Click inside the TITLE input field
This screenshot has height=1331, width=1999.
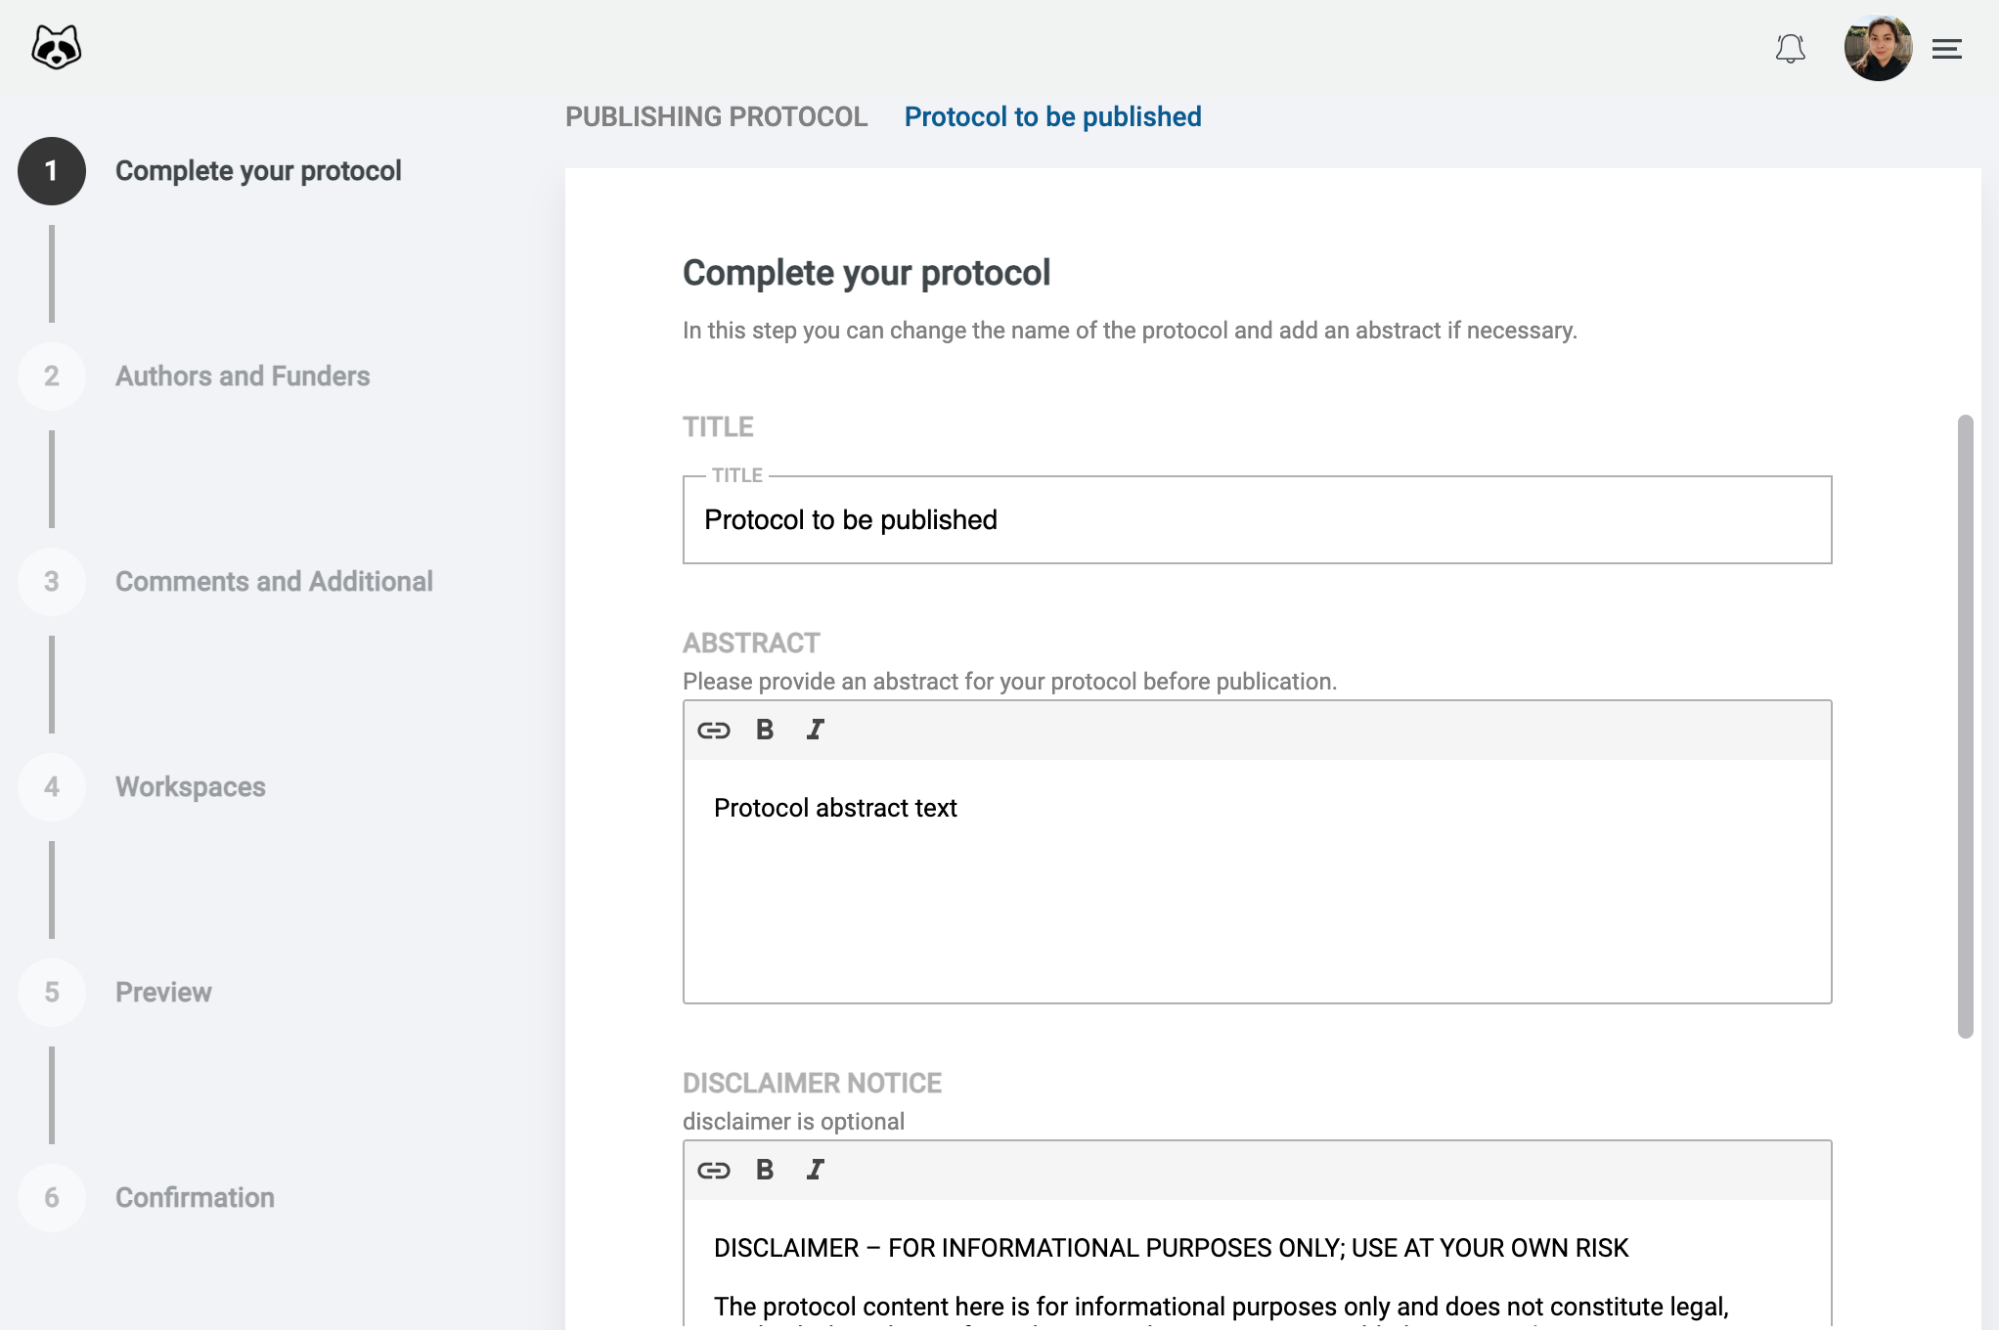[x=1255, y=519]
